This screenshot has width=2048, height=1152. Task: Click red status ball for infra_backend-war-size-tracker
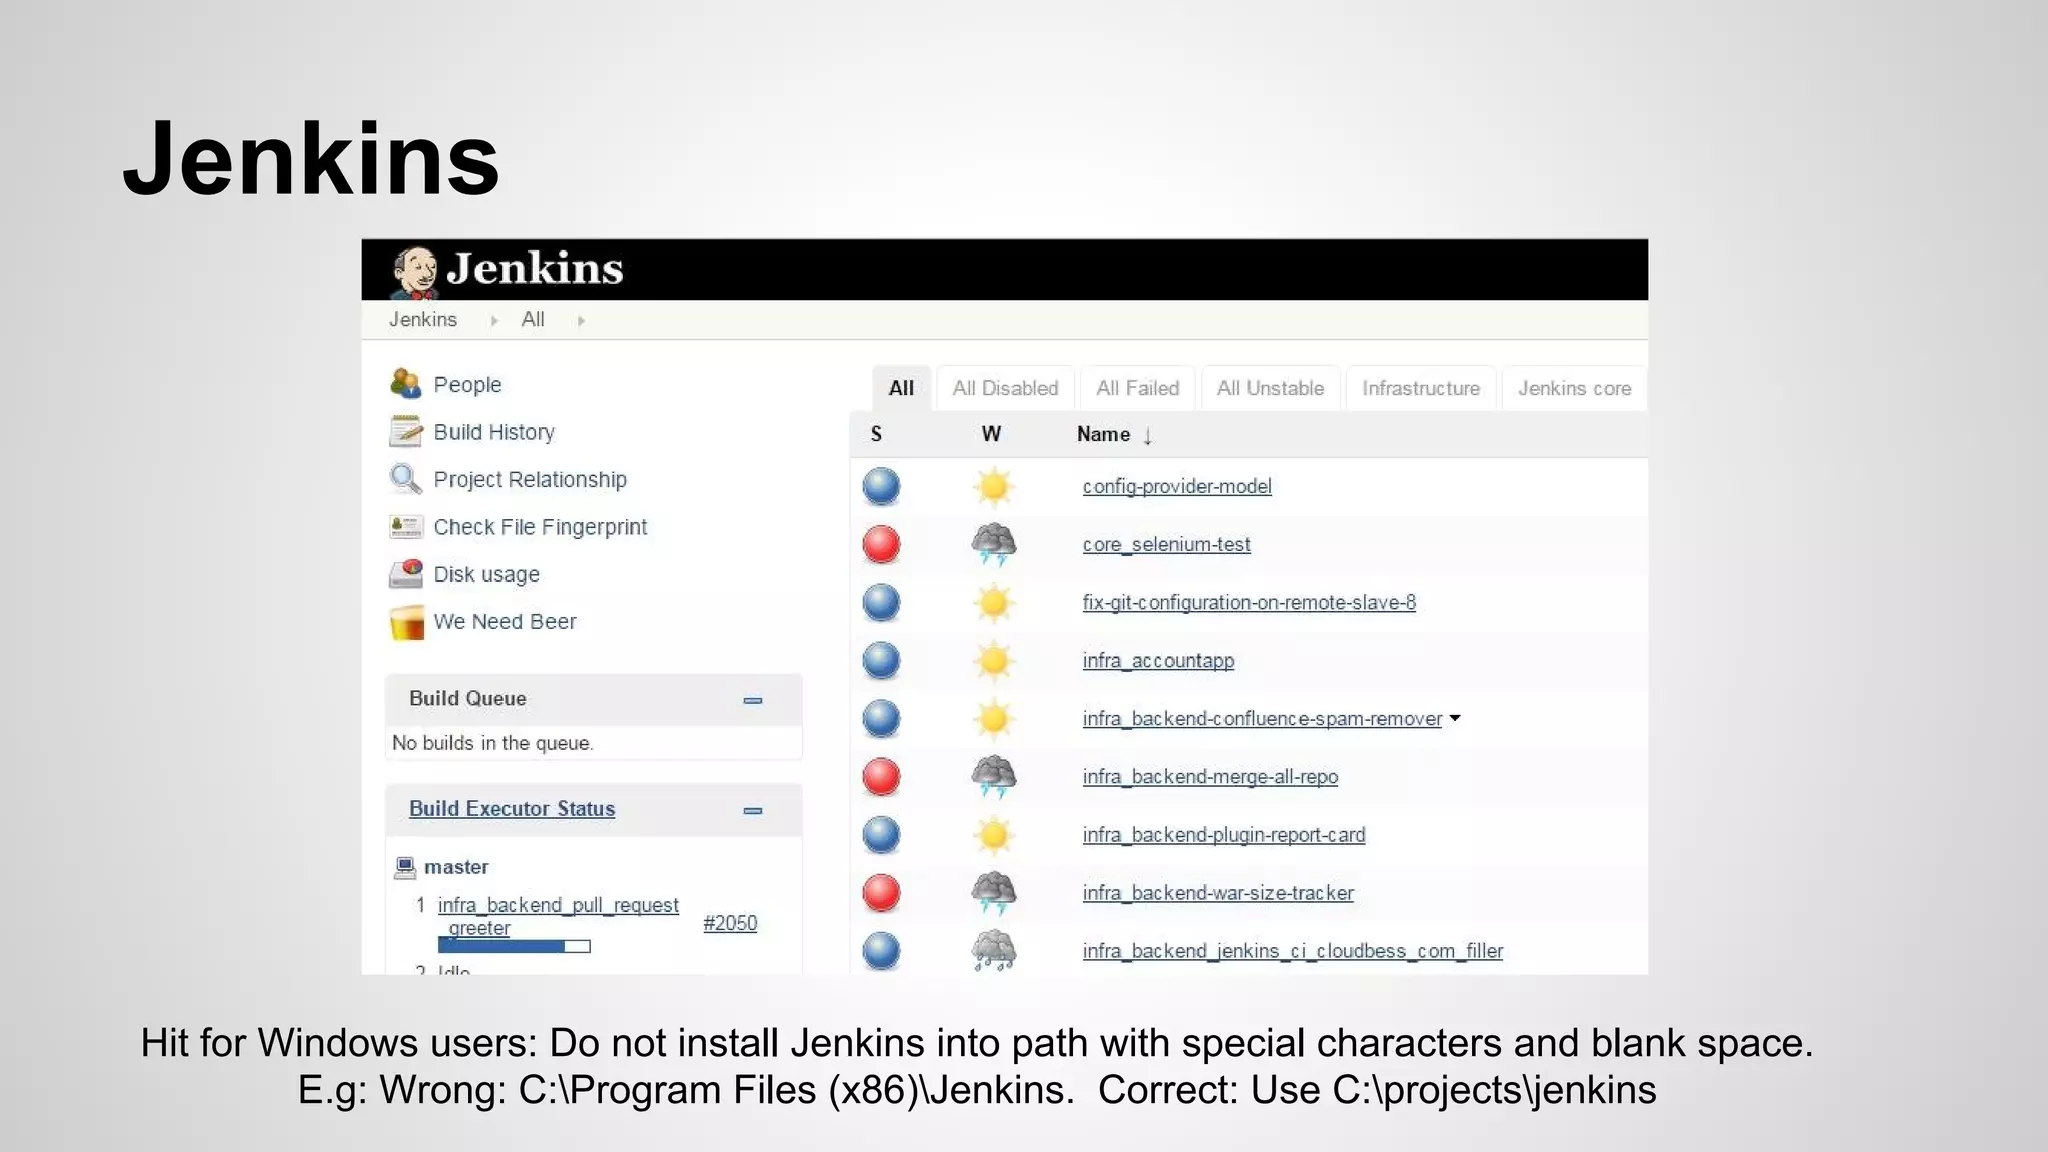[881, 893]
